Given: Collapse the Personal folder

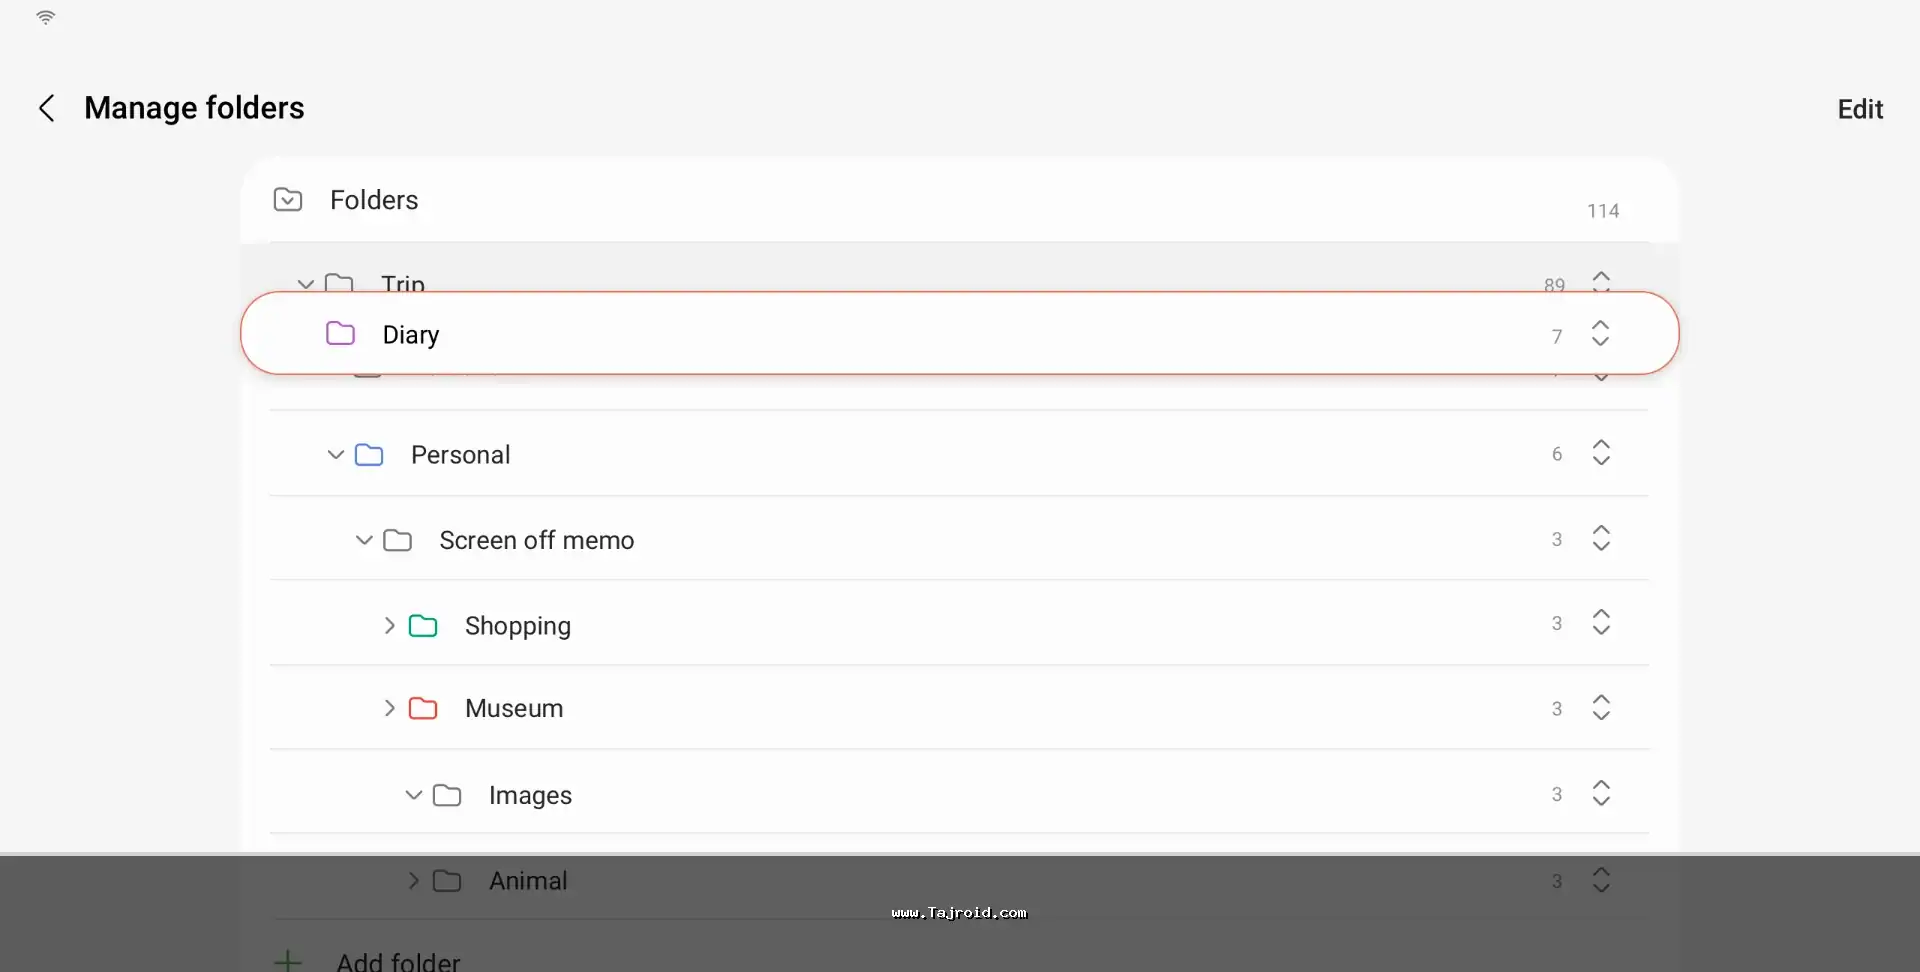Looking at the screenshot, I should 336,455.
